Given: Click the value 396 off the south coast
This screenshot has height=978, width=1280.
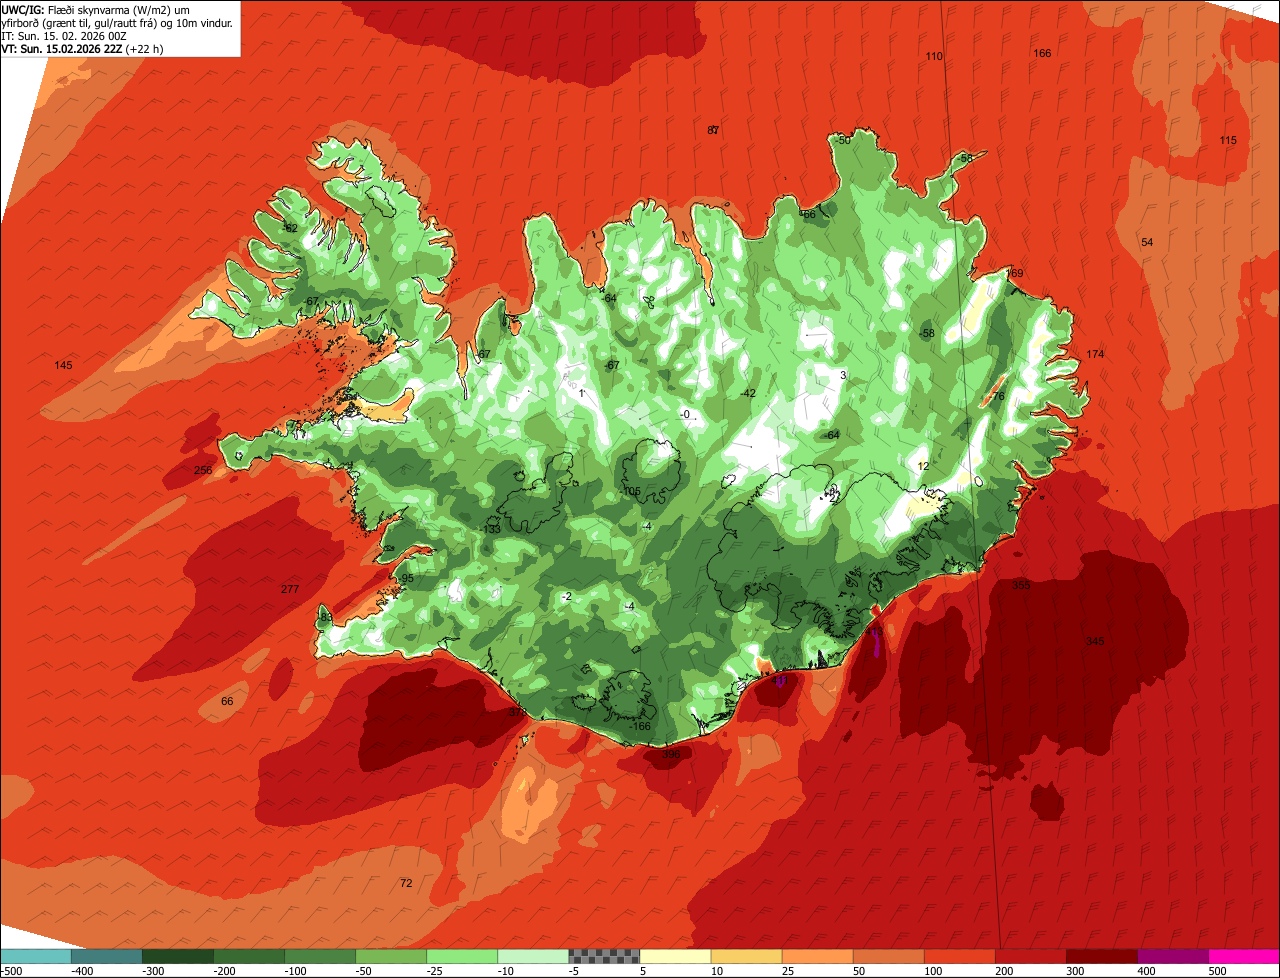Looking at the screenshot, I should (x=671, y=754).
